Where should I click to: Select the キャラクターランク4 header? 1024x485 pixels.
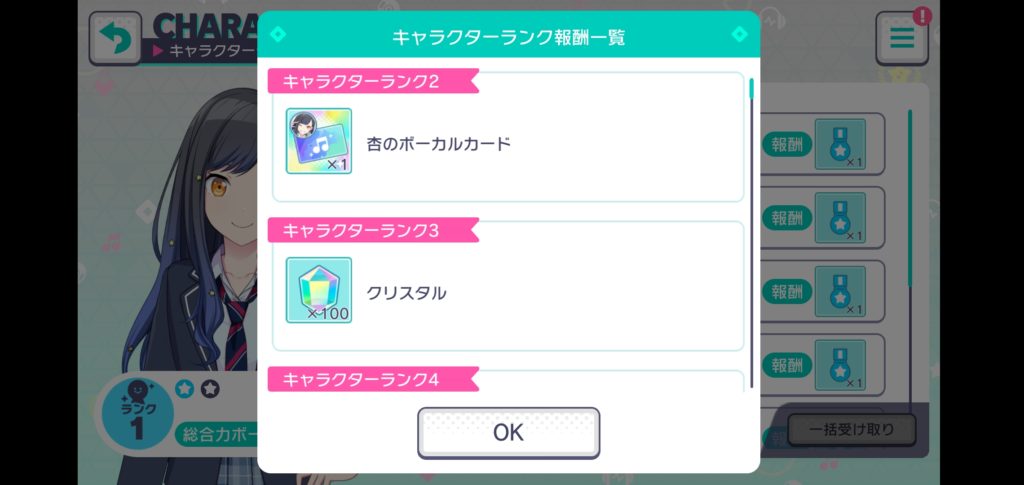[374, 379]
